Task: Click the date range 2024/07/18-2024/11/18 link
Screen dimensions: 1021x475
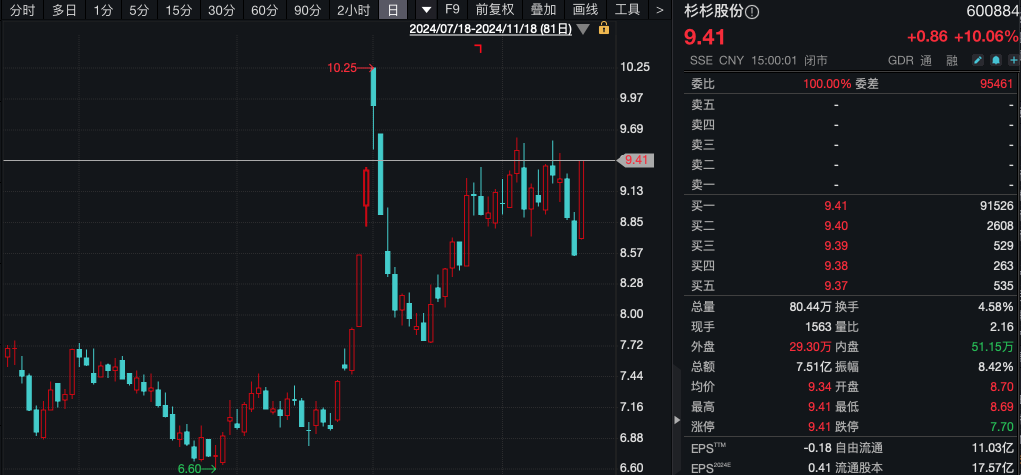Action: [x=490, y=29]
